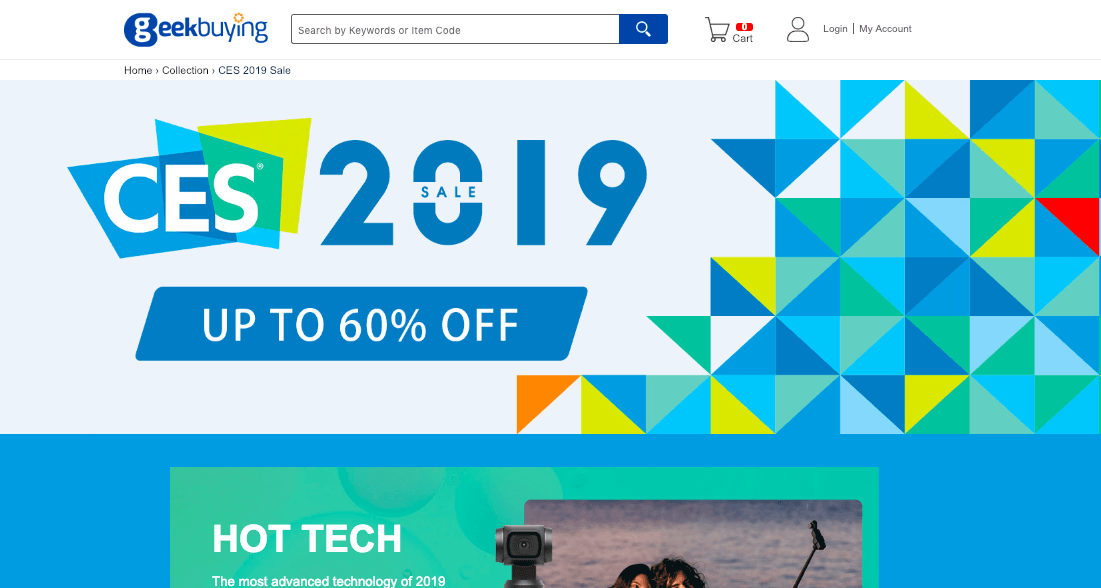Open the Login link

coord(835,29)
